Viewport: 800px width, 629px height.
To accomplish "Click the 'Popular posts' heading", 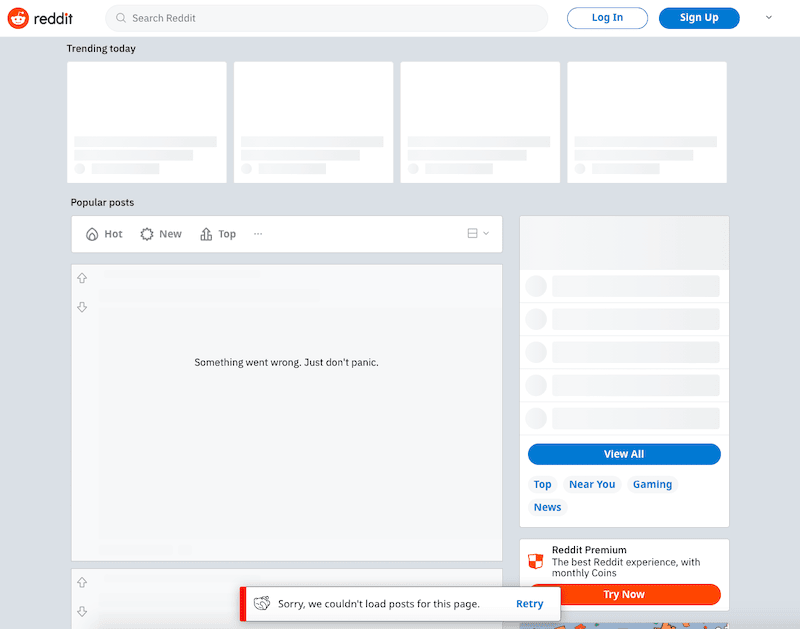I will pos(102,203).
